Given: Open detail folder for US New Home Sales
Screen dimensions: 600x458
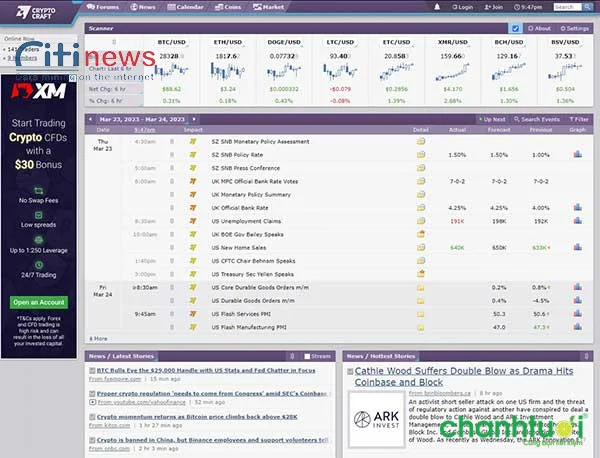Looking at the screenshot, I should [x=421, y=248].
